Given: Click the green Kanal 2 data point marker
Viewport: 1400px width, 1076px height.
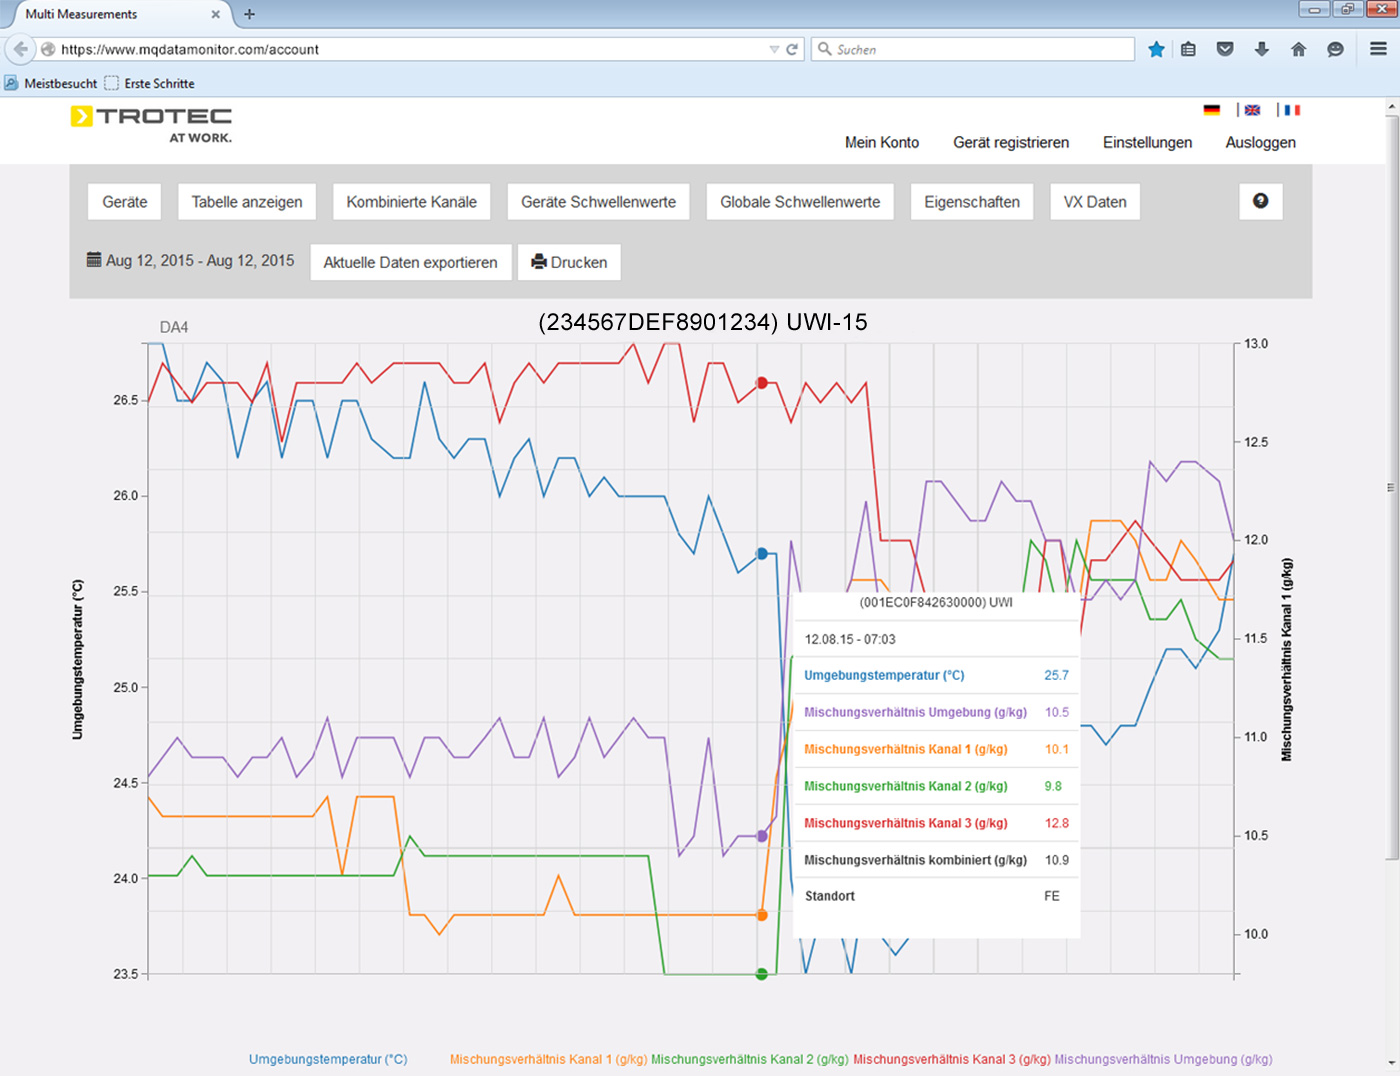Looking at the screenshot, I should point(762,974).
